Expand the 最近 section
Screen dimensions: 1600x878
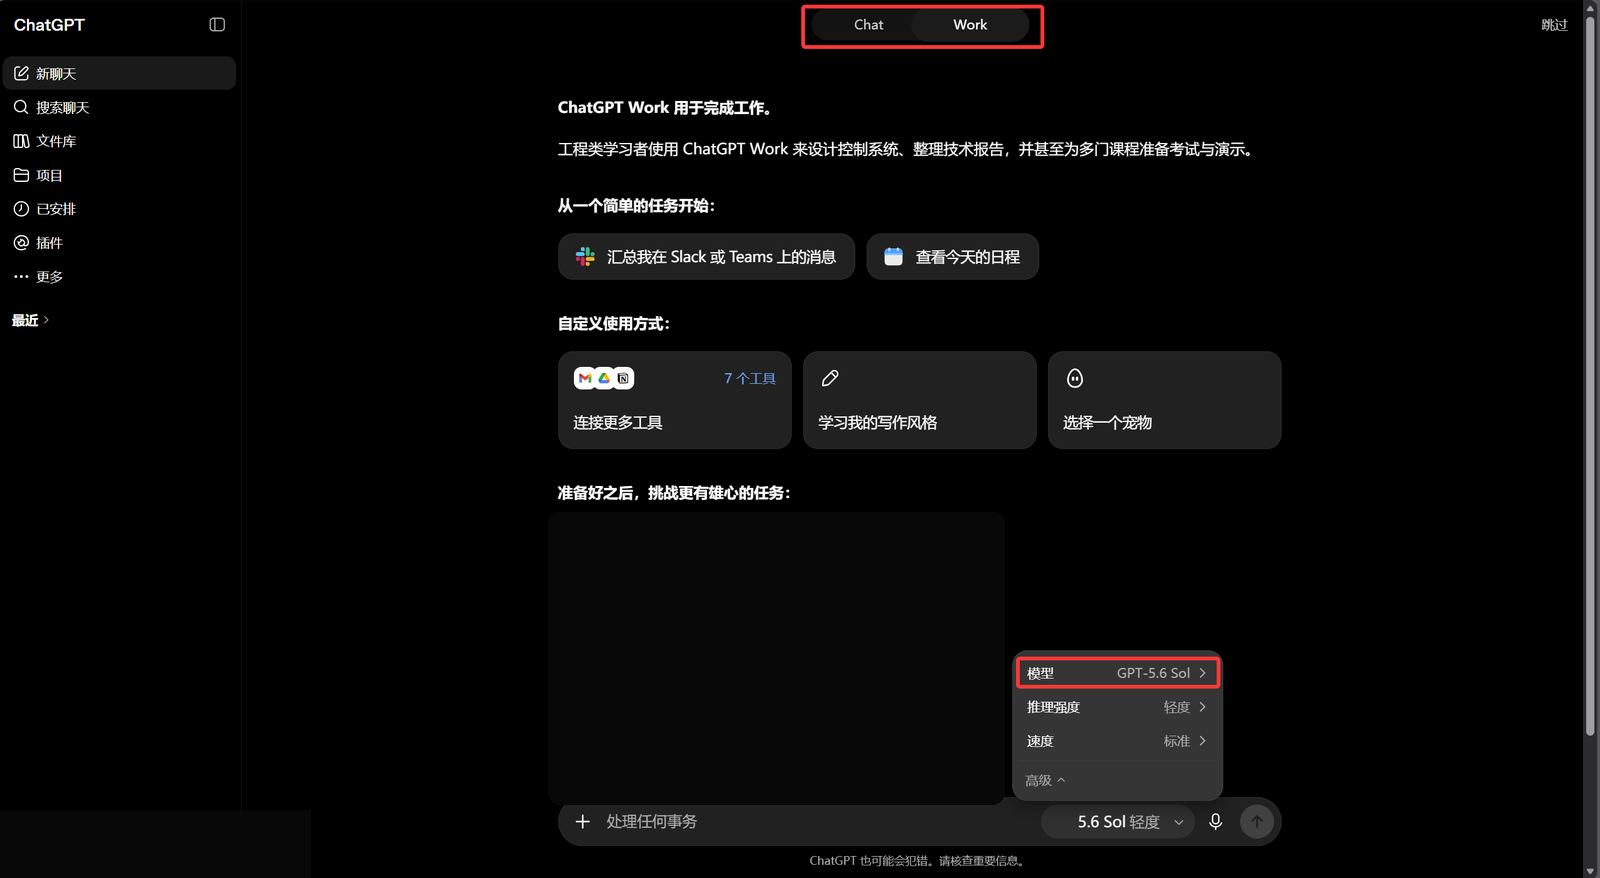pyautogui.click(x=30, y=320)
